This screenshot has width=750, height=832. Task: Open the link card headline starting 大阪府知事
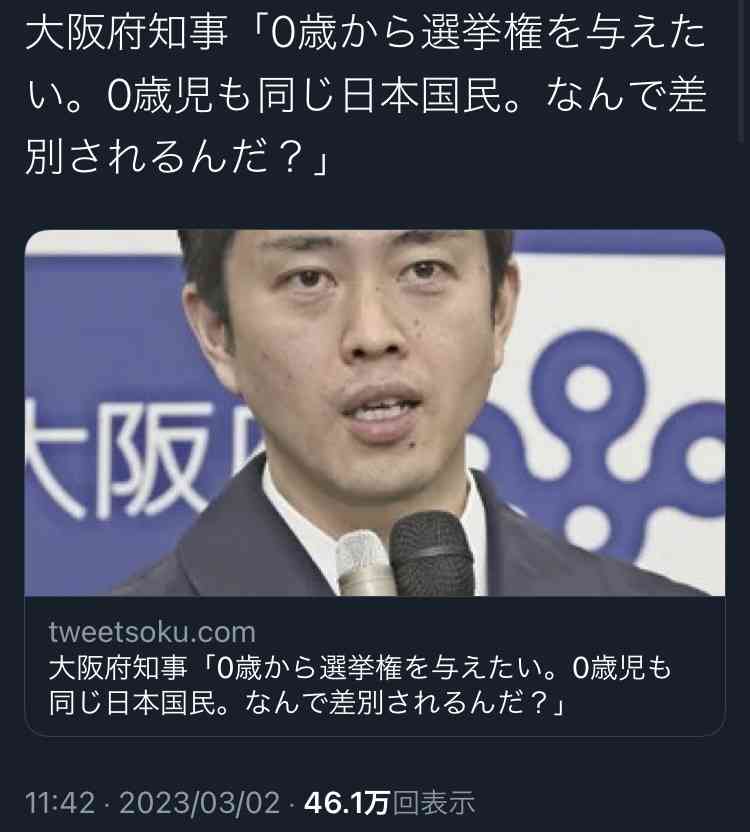pos(360,685)
